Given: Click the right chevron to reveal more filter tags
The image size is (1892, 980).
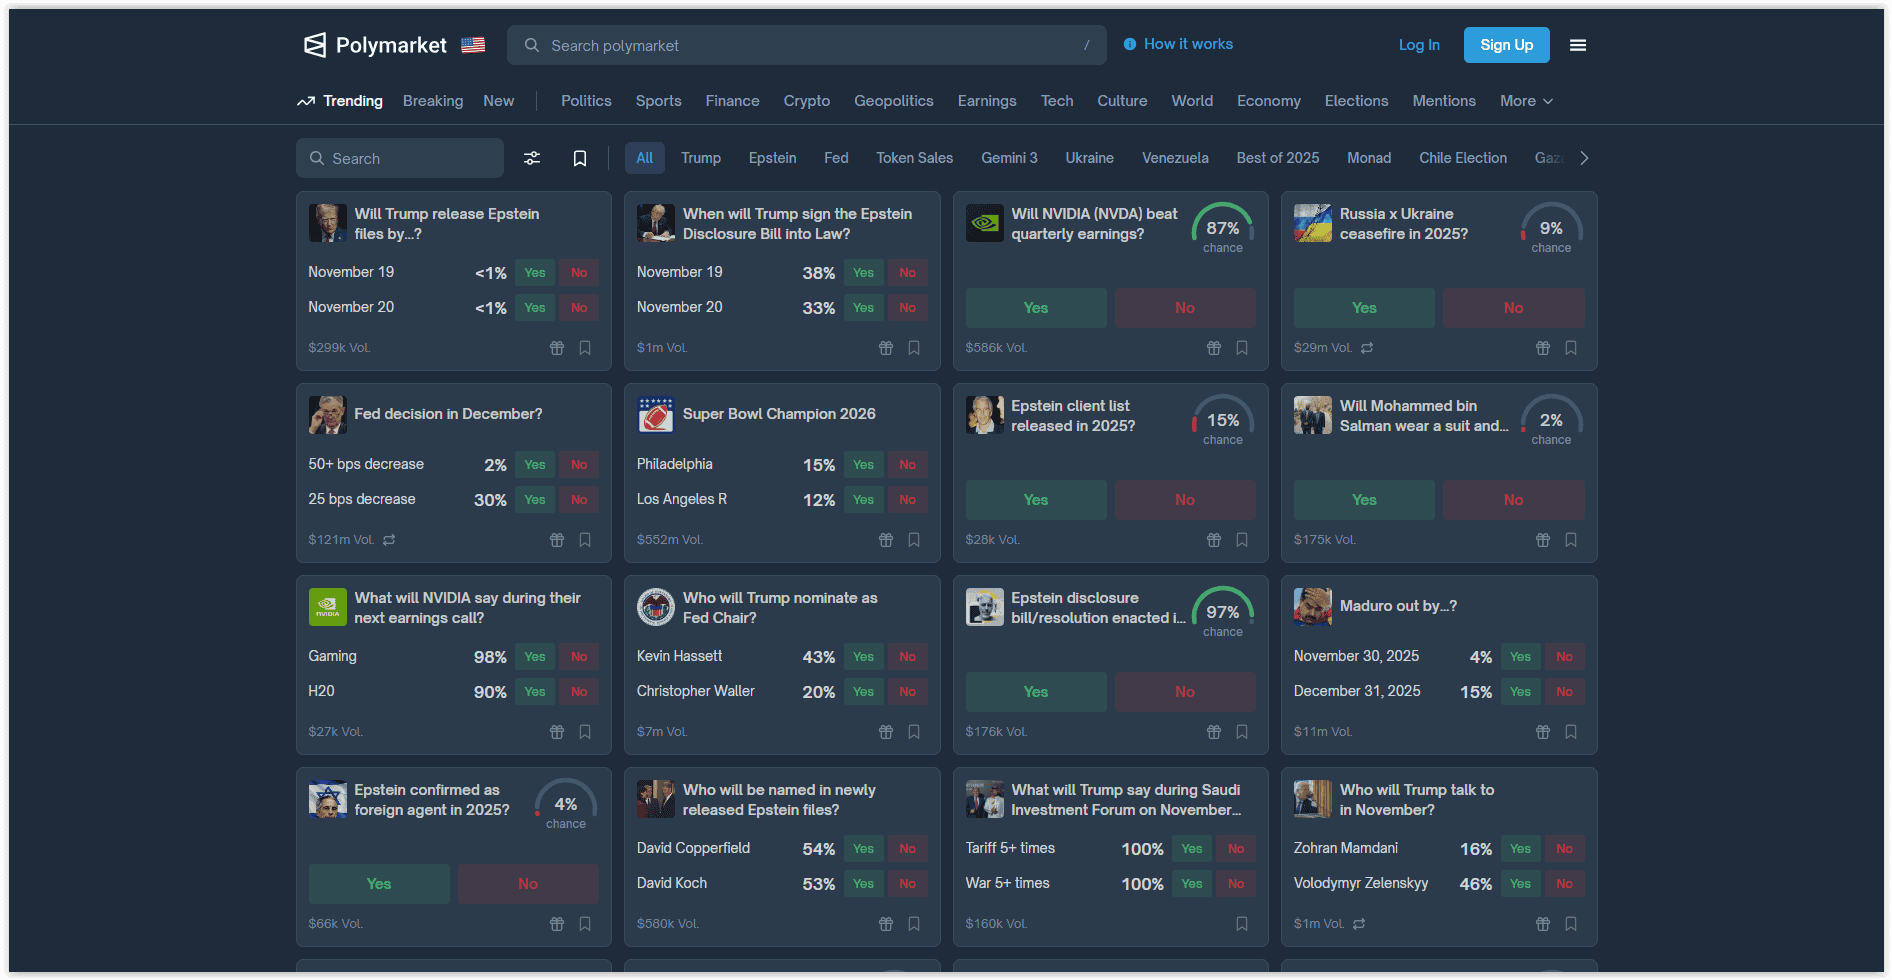Looking at the screenshot, I should 1584,157.
